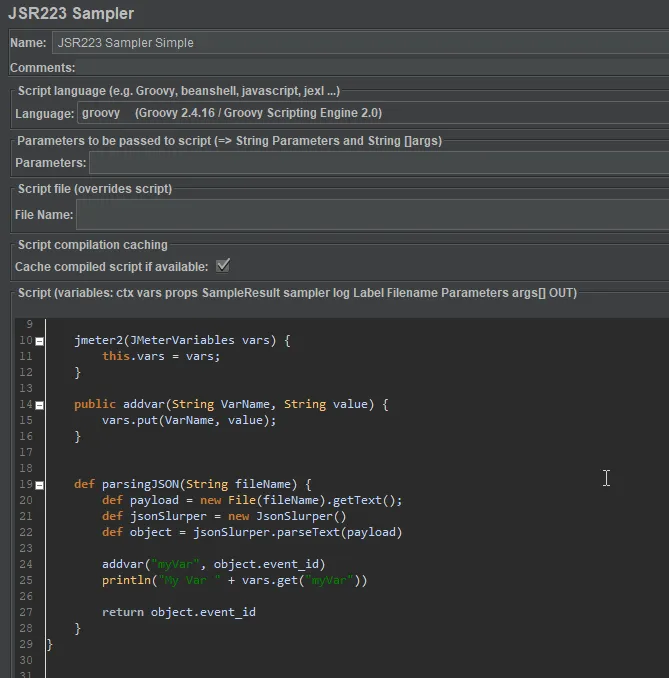Click line 'def parsingJSON(String fileName) {'

coord(192,484)
